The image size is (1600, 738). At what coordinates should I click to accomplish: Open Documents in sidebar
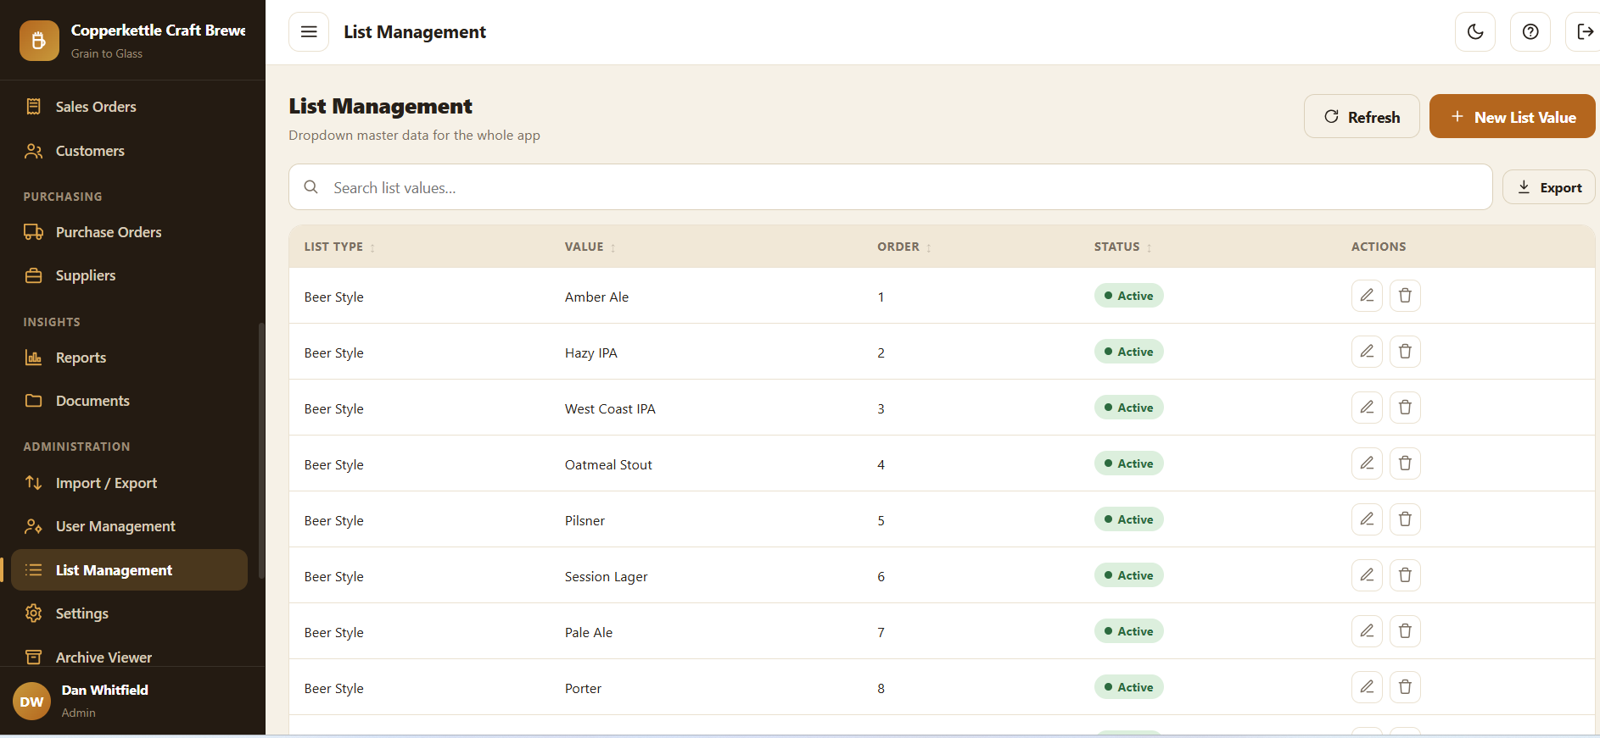(129, 401)
